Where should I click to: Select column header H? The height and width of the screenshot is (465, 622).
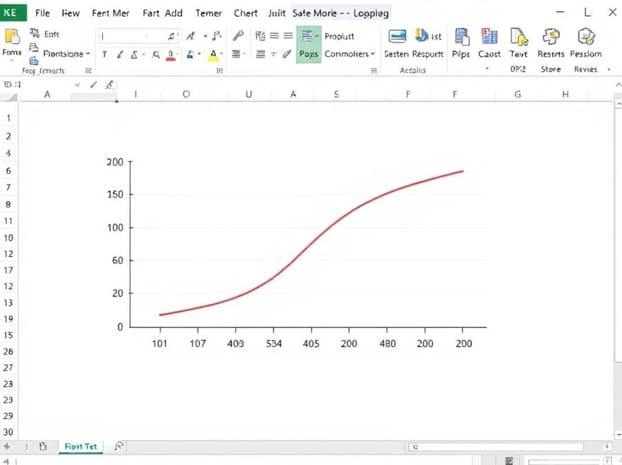click(x=565, y=94)
